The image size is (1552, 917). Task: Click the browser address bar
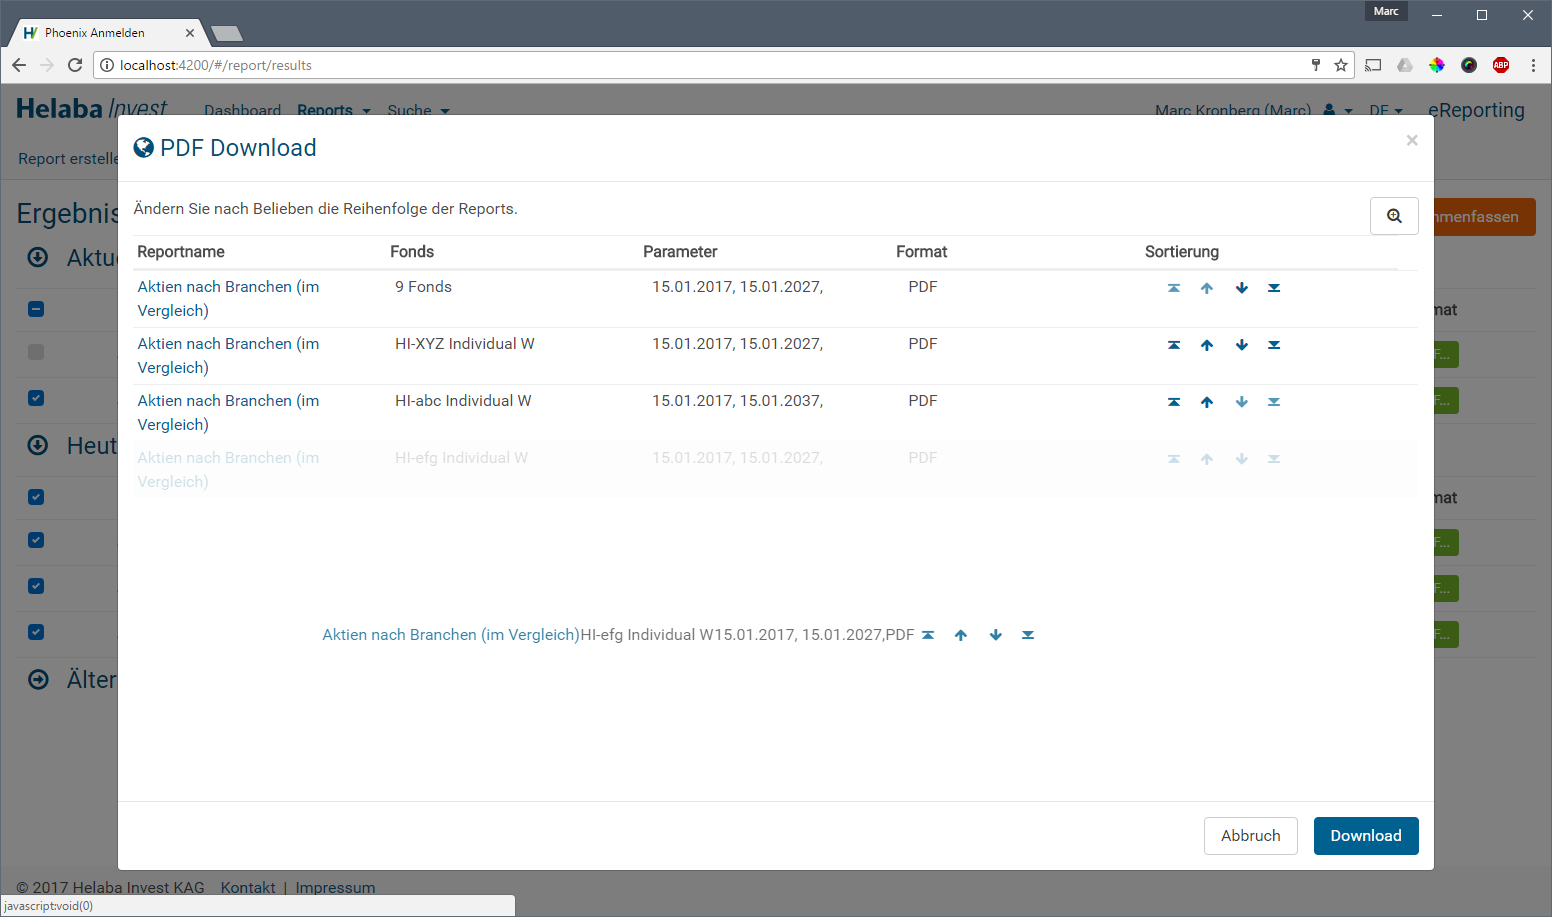700,65
